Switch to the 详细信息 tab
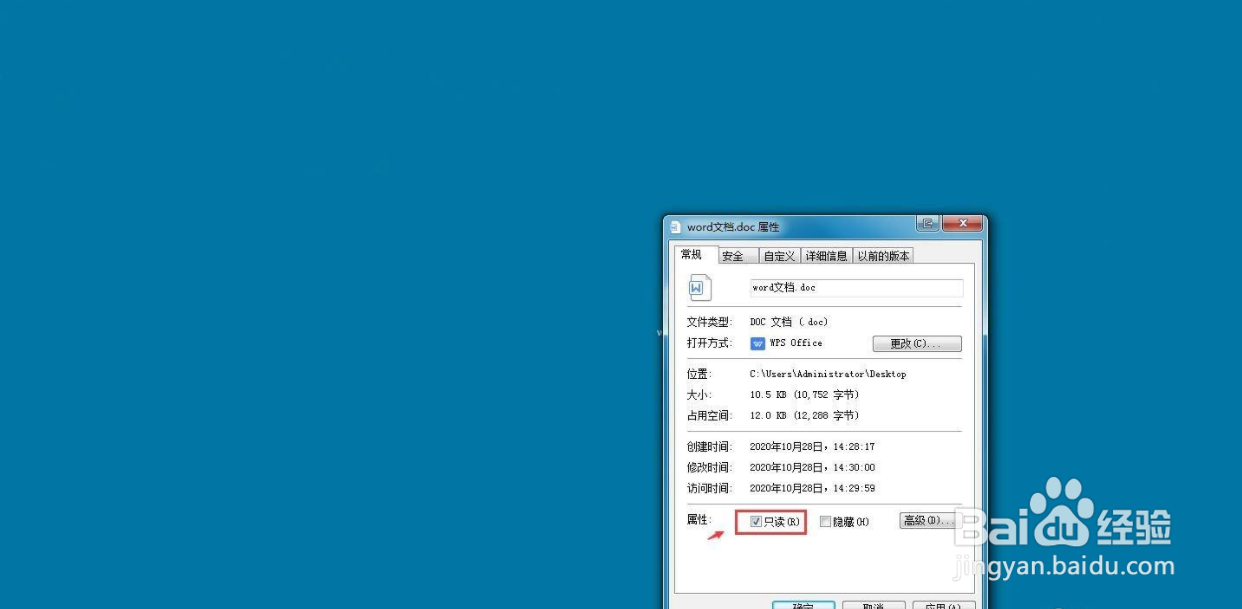The width and height of the screenshot is (1242, 609). coord(826,256)
